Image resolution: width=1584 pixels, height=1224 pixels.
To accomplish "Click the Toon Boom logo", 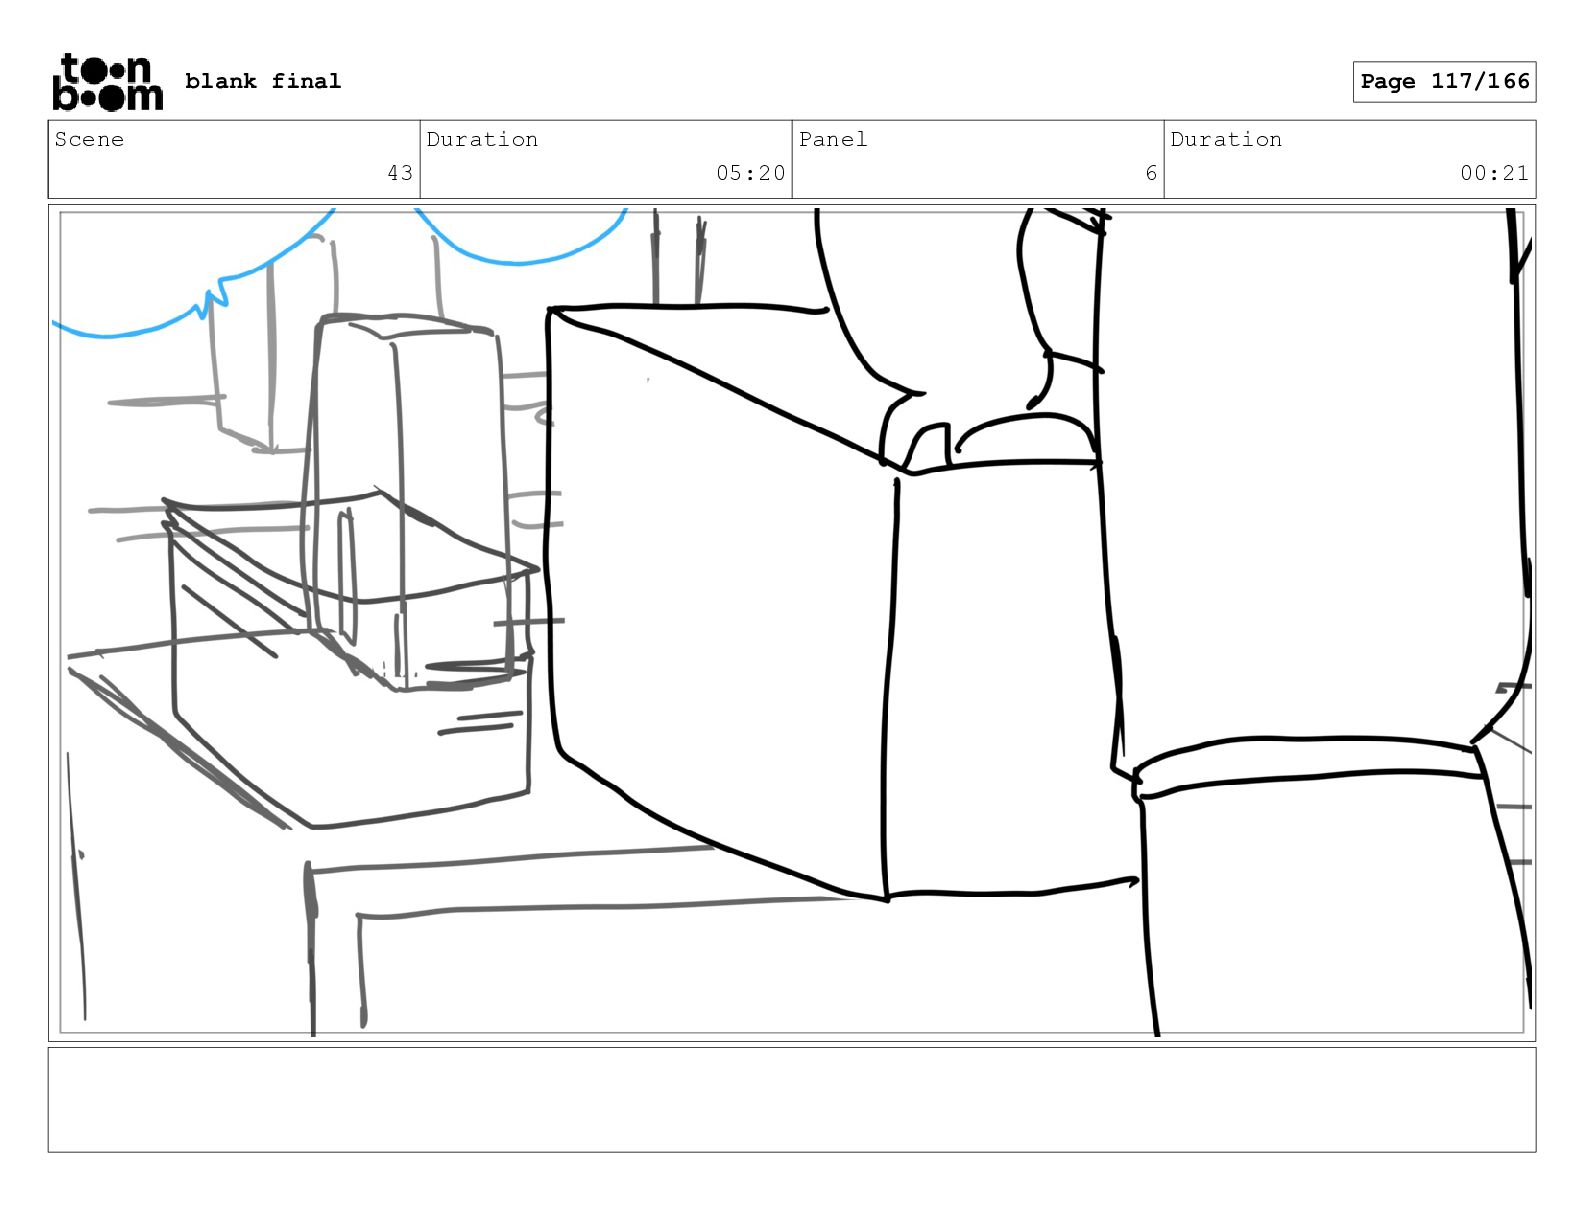I will (107, 81).
